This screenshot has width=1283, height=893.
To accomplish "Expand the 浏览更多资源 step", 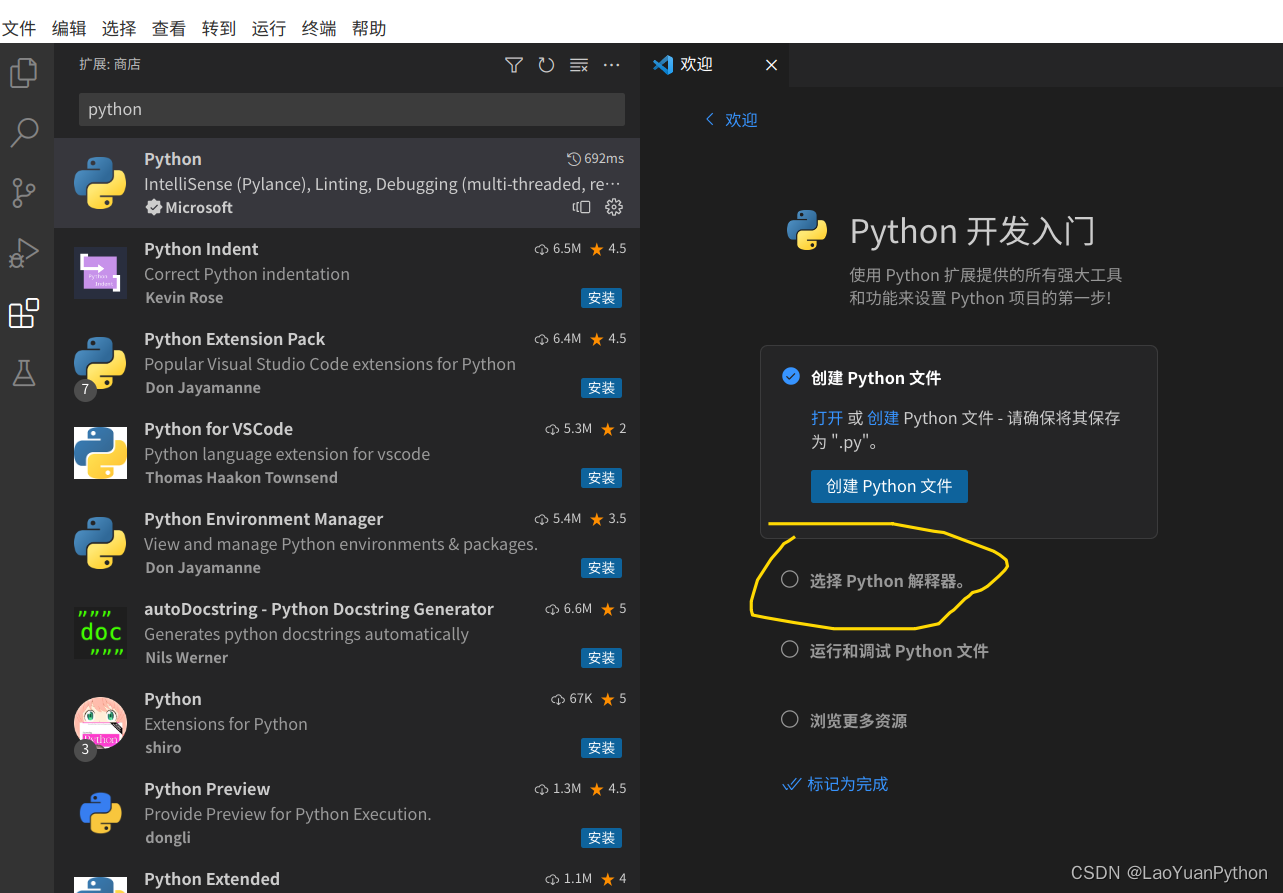I will (858, 721).
